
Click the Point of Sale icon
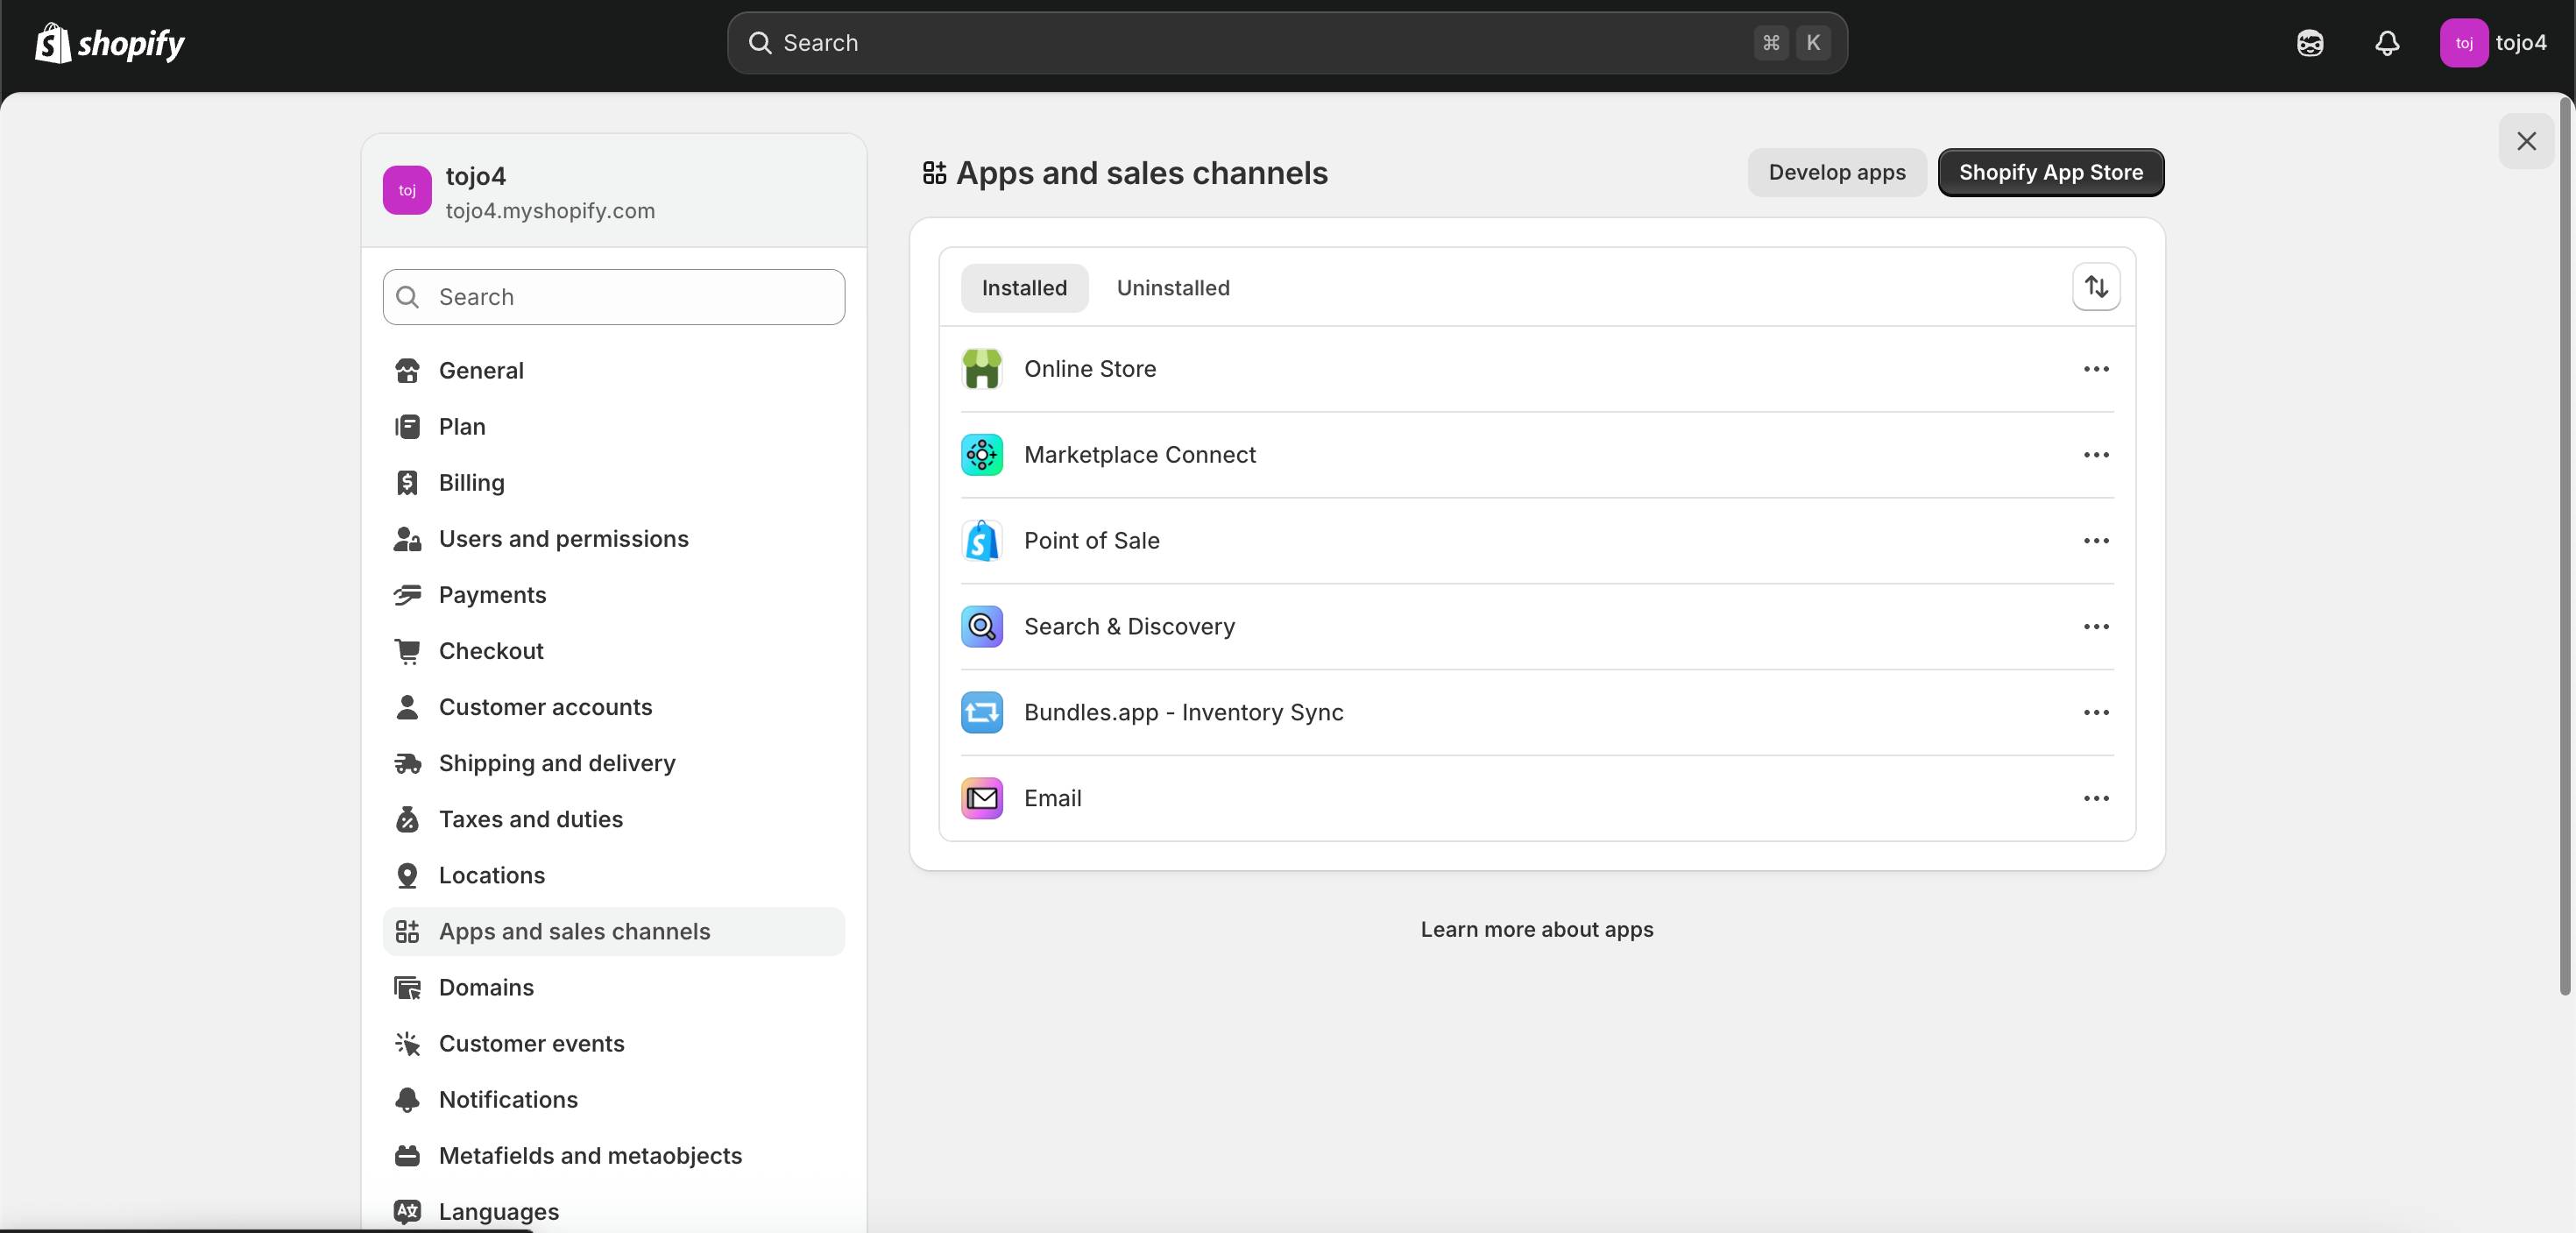pos(981,541)
